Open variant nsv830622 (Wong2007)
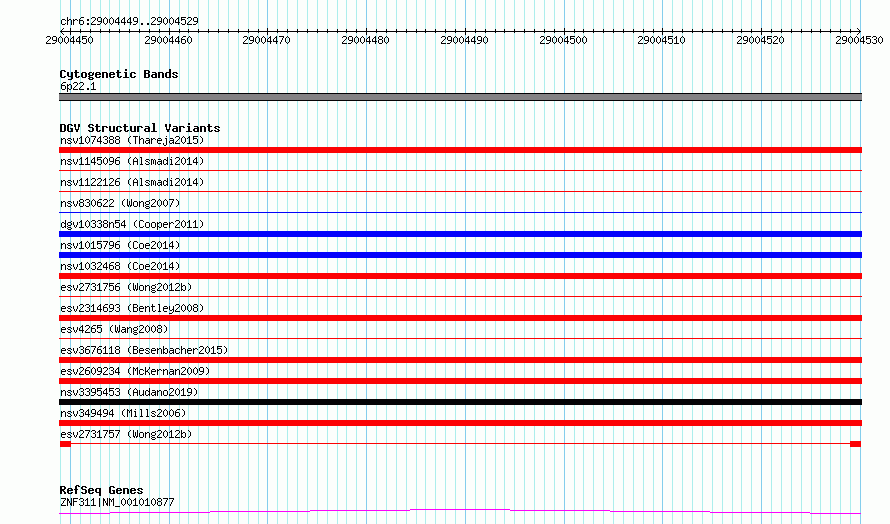The image size is (890, 524). tap(120, 203)
